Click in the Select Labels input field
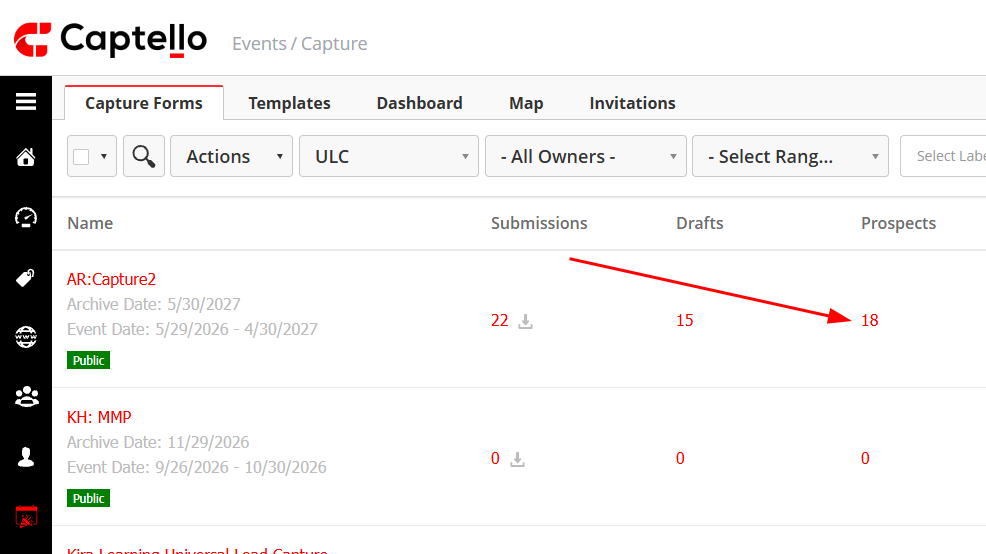The width and height of the screenshot is (986, 554). (943, 156)
